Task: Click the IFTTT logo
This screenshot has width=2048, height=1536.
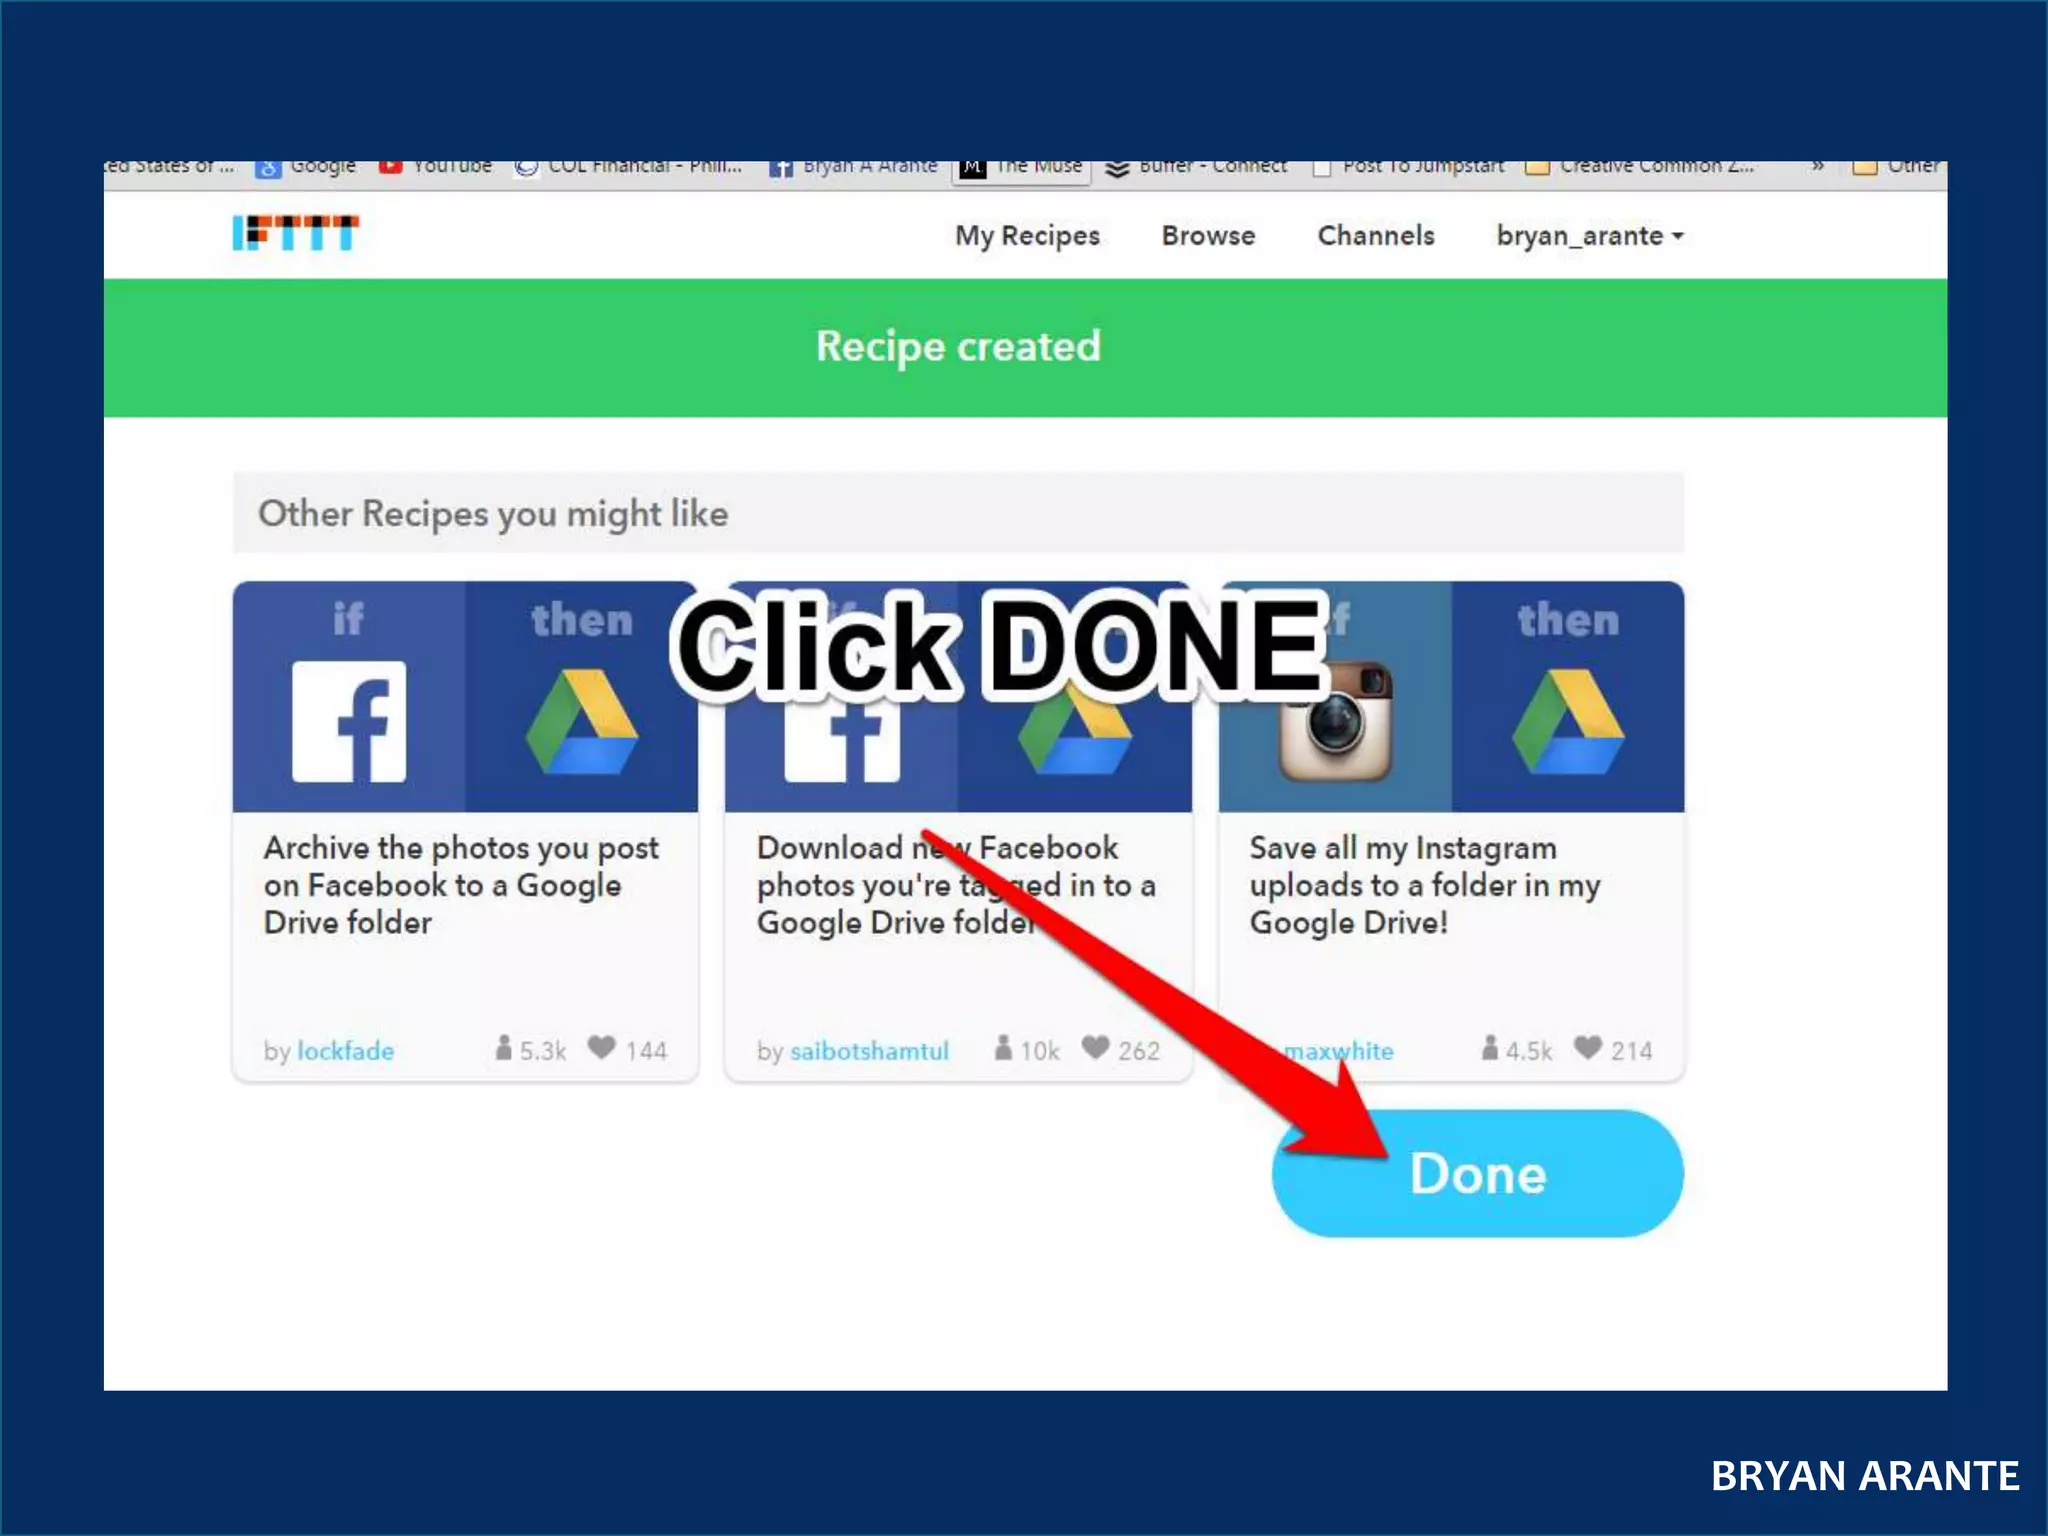Action: tap(295, 233)
